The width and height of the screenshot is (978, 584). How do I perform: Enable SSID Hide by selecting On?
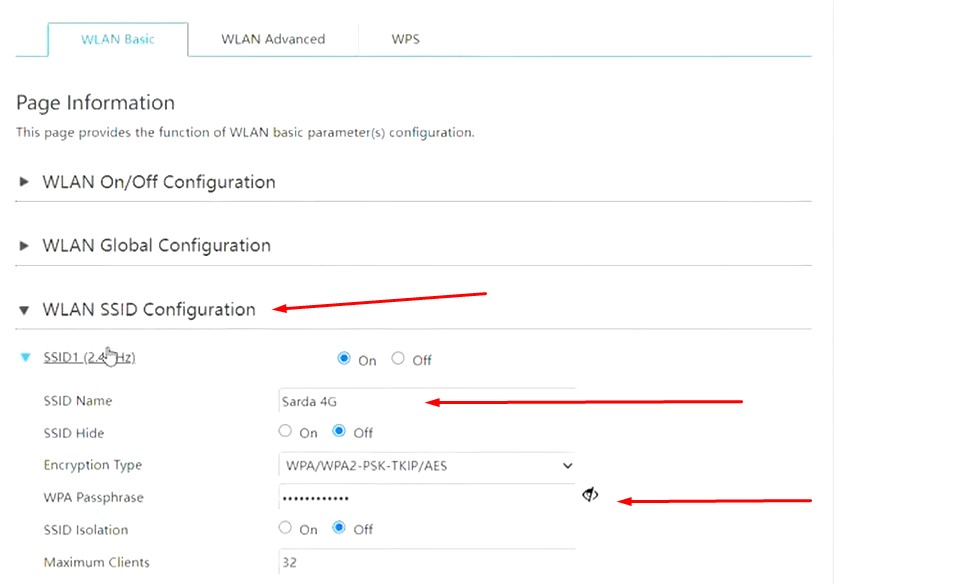[285, 431]
